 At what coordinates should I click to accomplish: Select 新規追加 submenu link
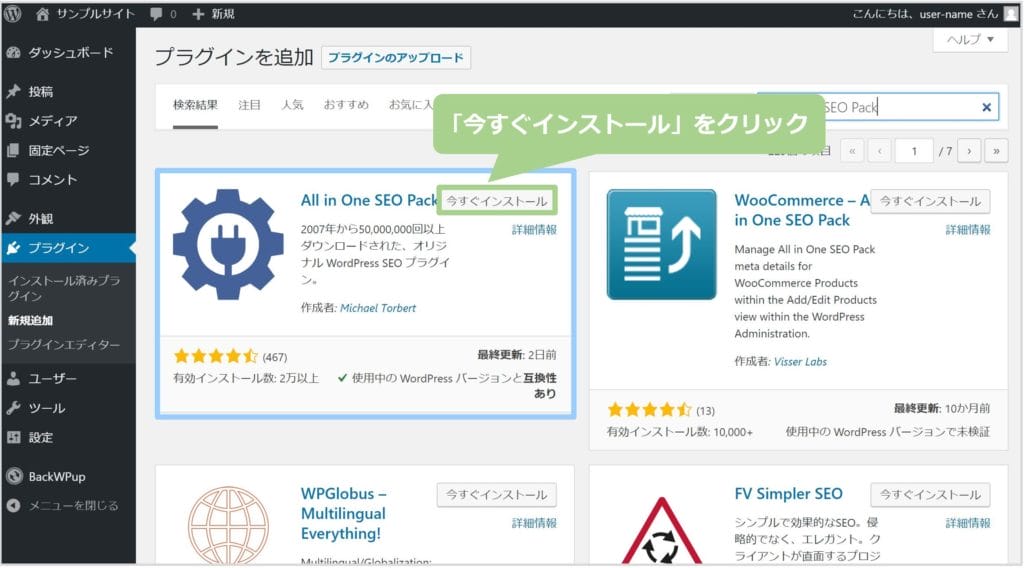pyautogui.click(x=31, y=321)
